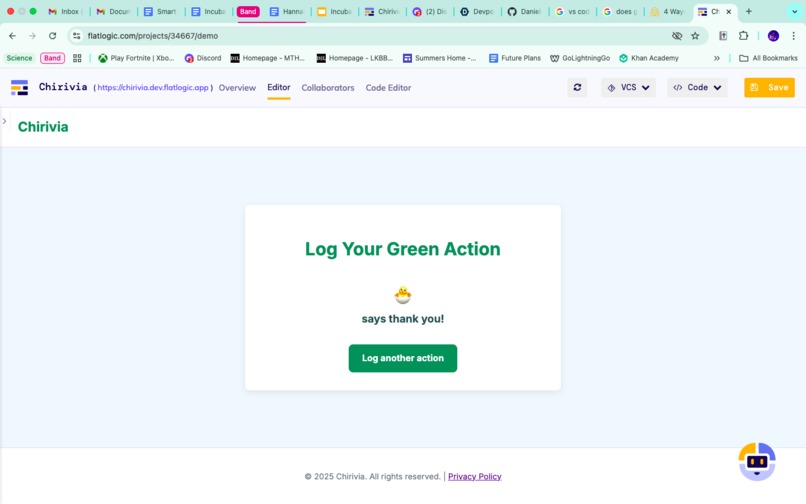Open the Code Editor tab
The image size is (806, 504).
(x=388, y=88)
